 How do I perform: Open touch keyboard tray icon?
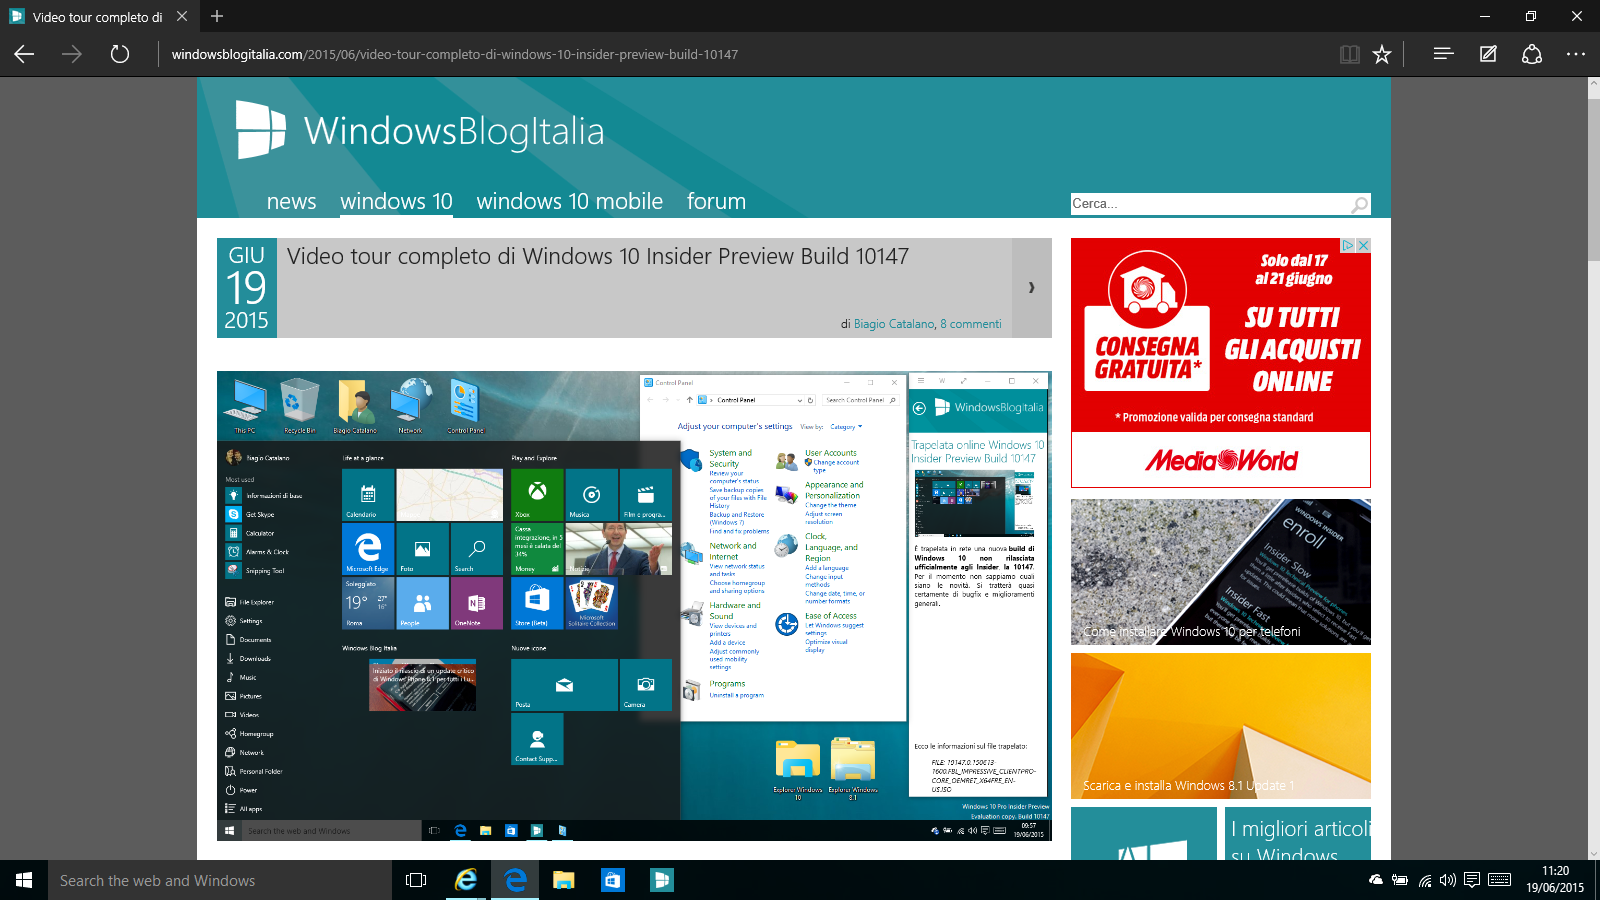pyautogui.click(x=1499, y=880)
